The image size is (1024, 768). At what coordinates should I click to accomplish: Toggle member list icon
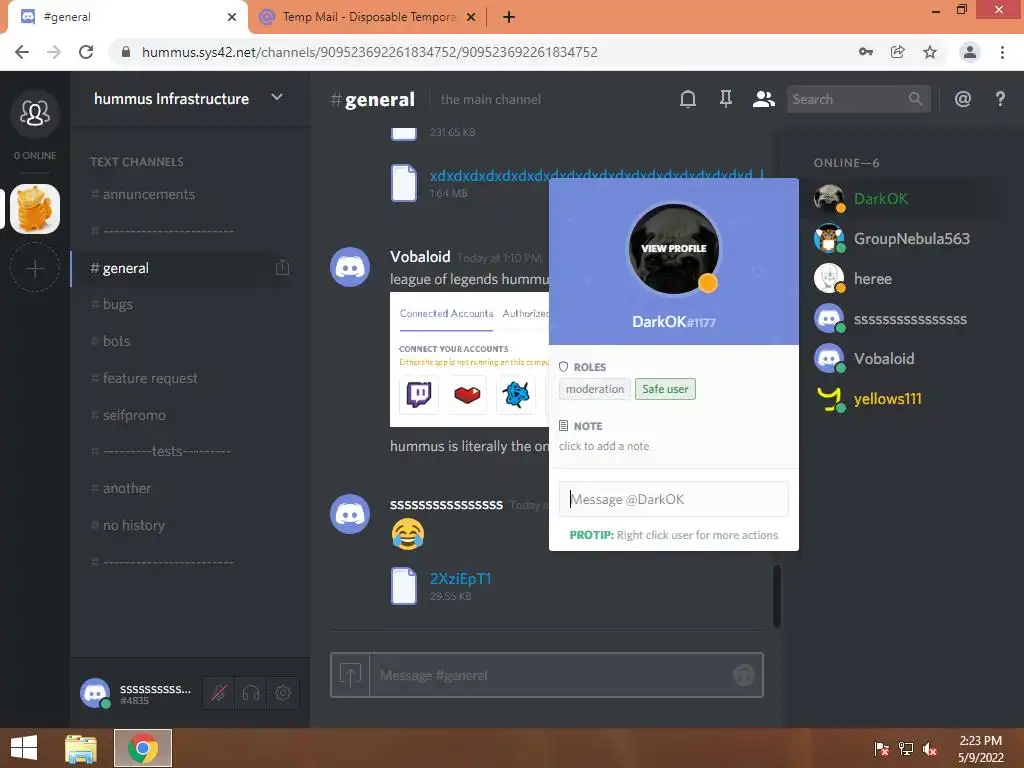click(x=763, y=99)
